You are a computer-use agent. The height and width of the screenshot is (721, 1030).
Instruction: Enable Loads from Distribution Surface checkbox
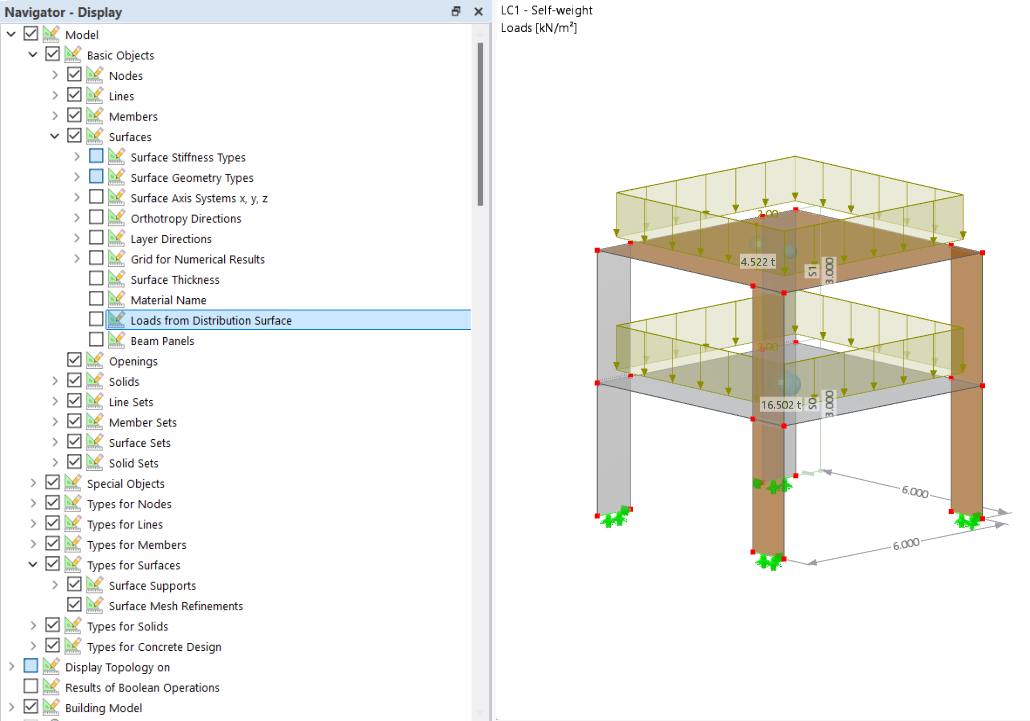pos(96,319)
